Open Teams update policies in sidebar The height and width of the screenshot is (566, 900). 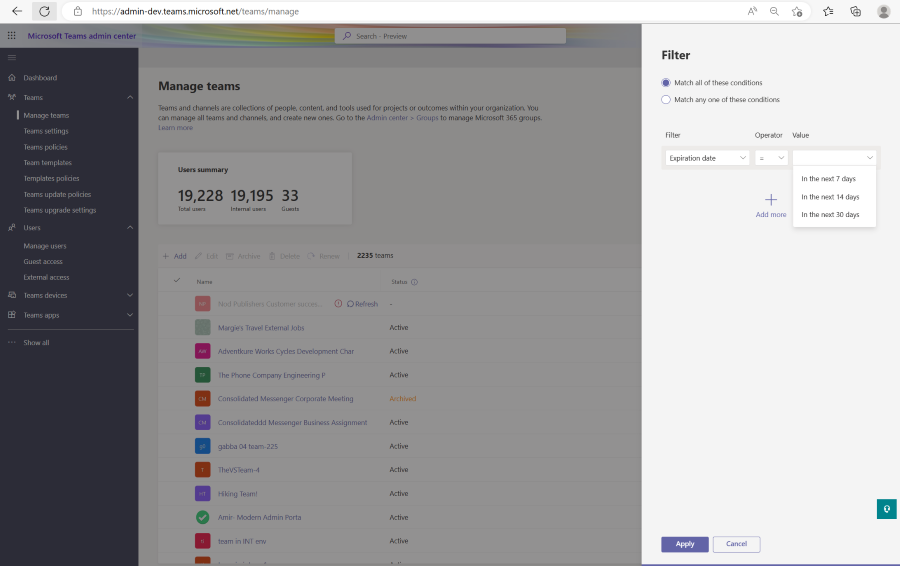[x=57, y=195]
